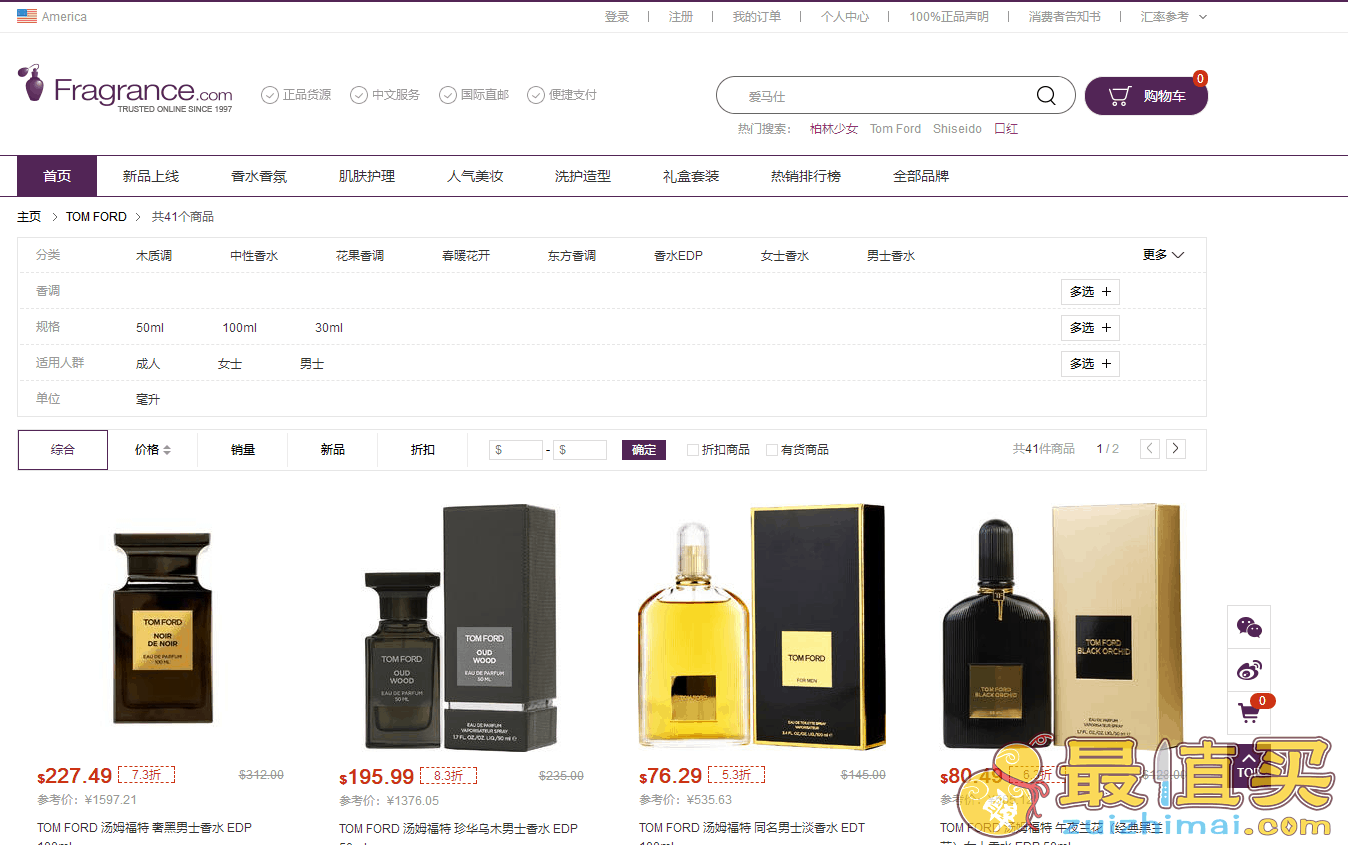Click maximum price input field

coord(580,450)
